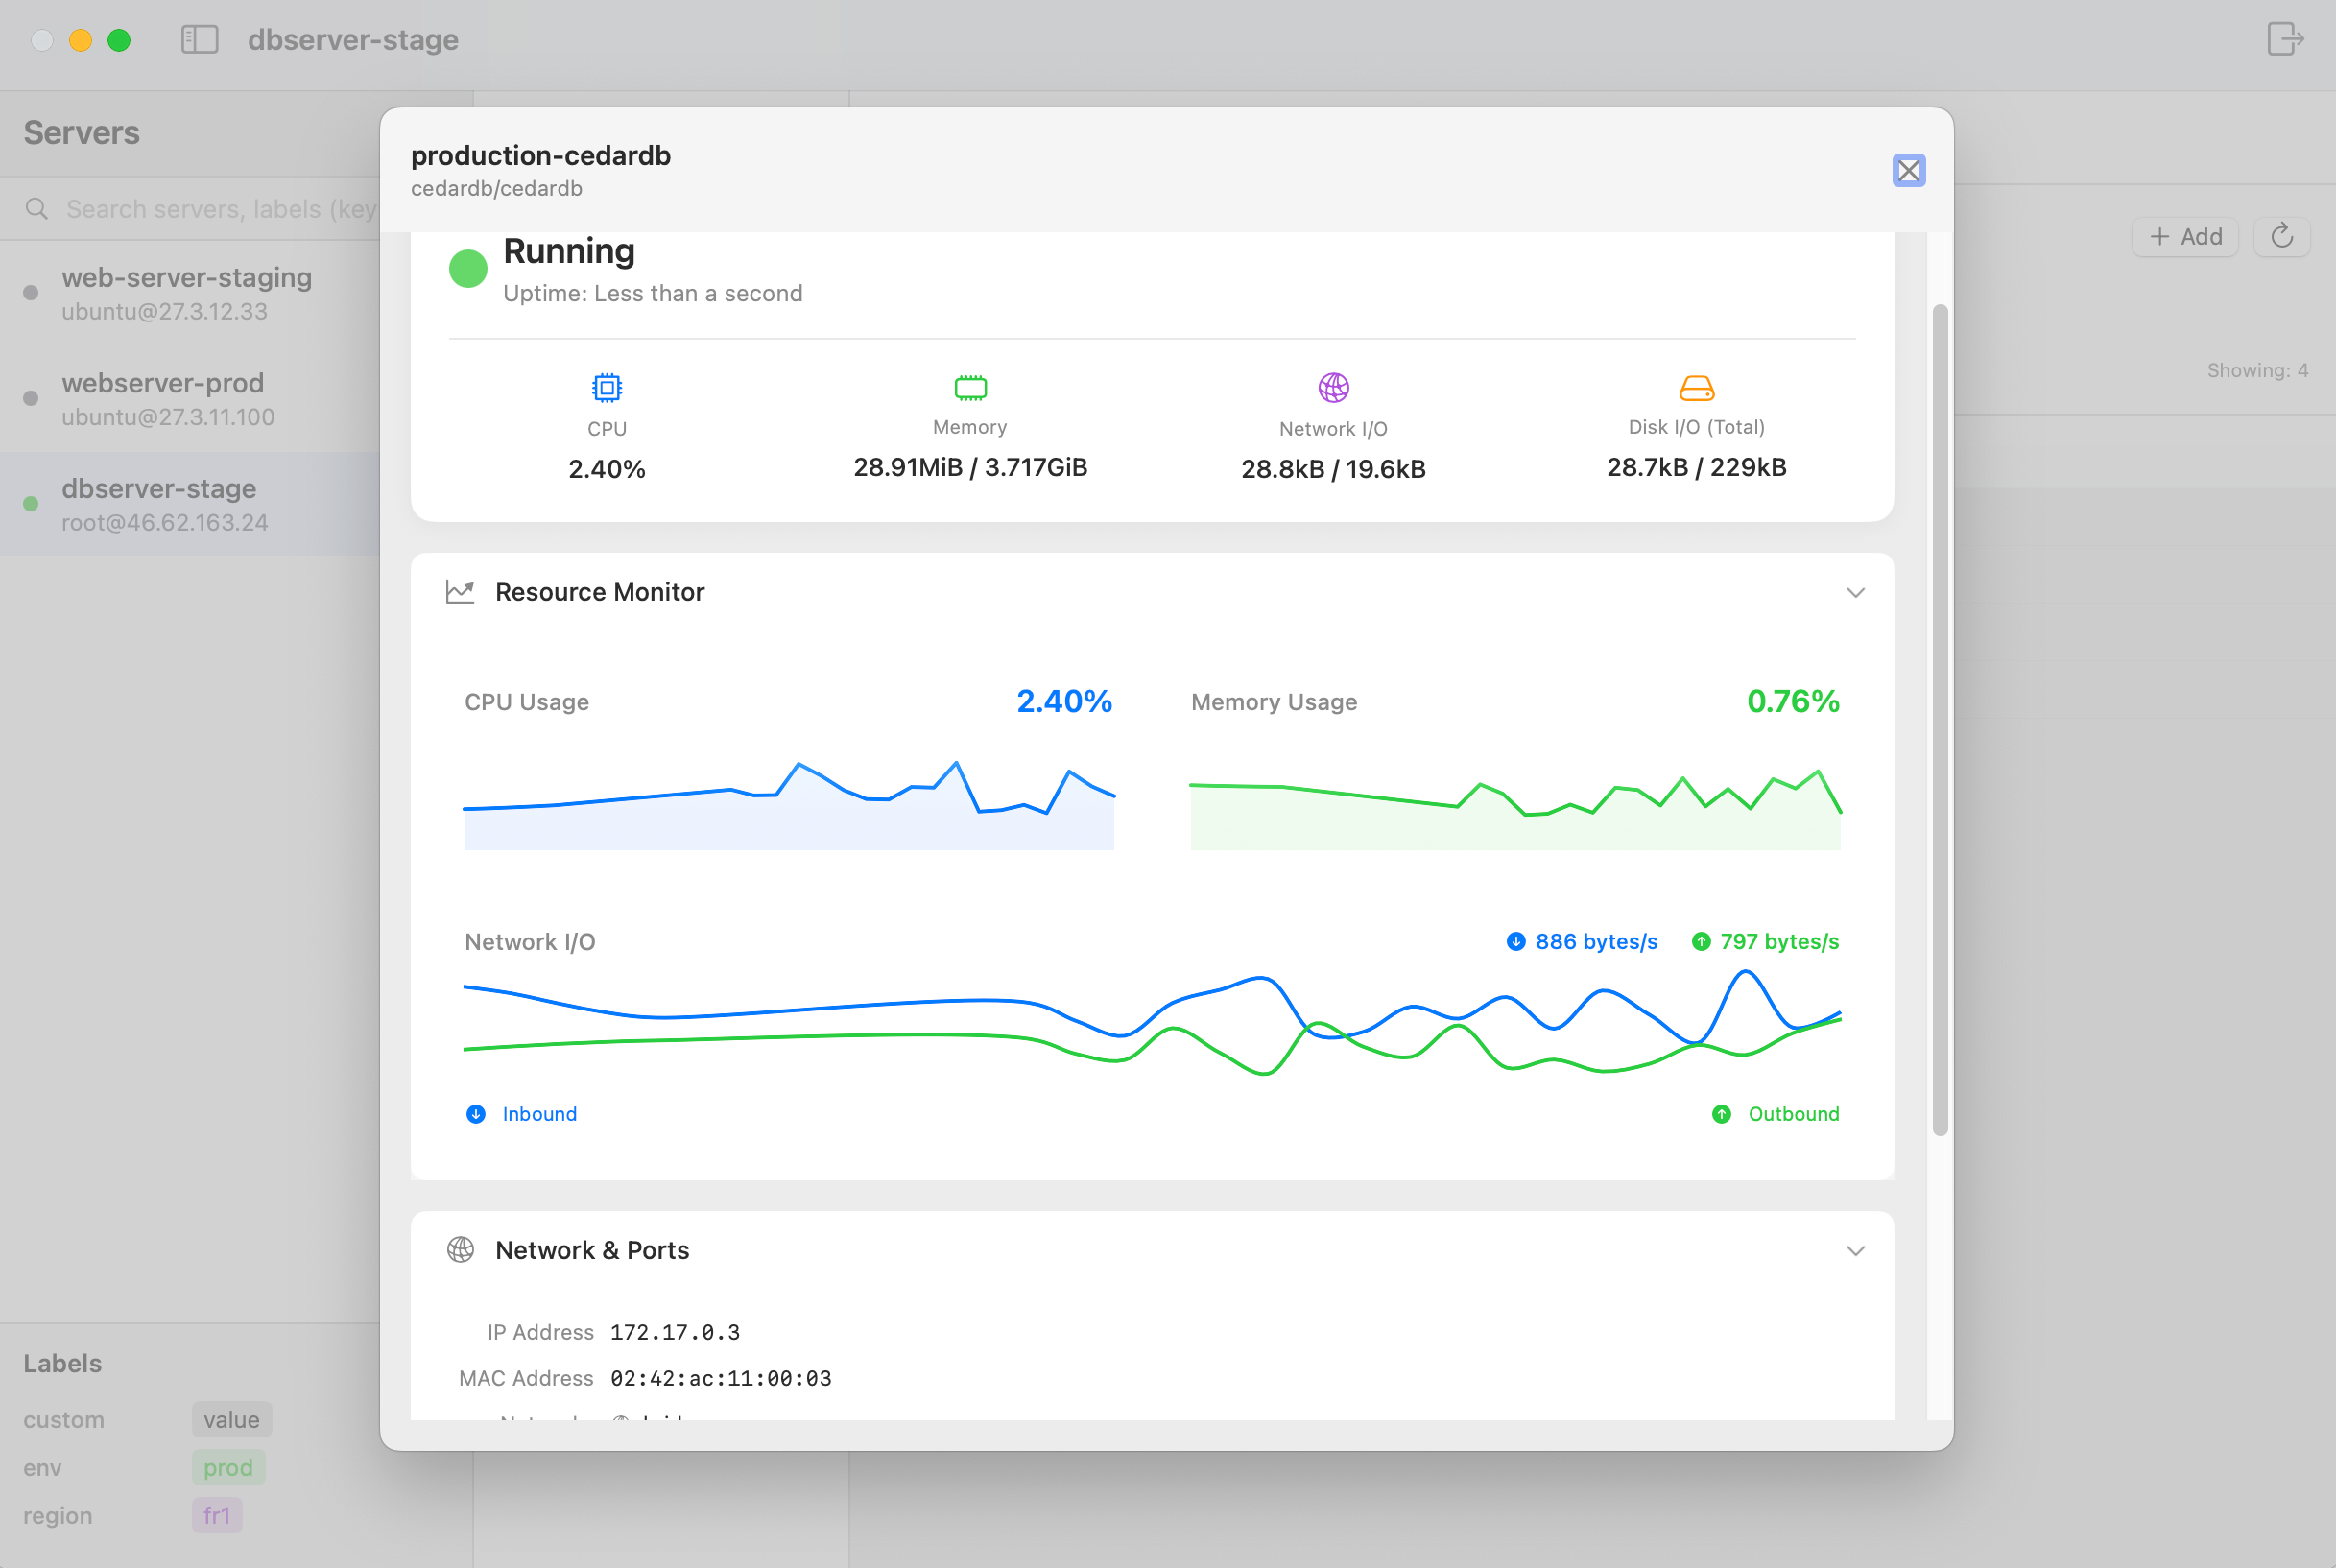Select the webserver-prod server
Screen dimensions: 2336x1568
[x=190, y=398]
